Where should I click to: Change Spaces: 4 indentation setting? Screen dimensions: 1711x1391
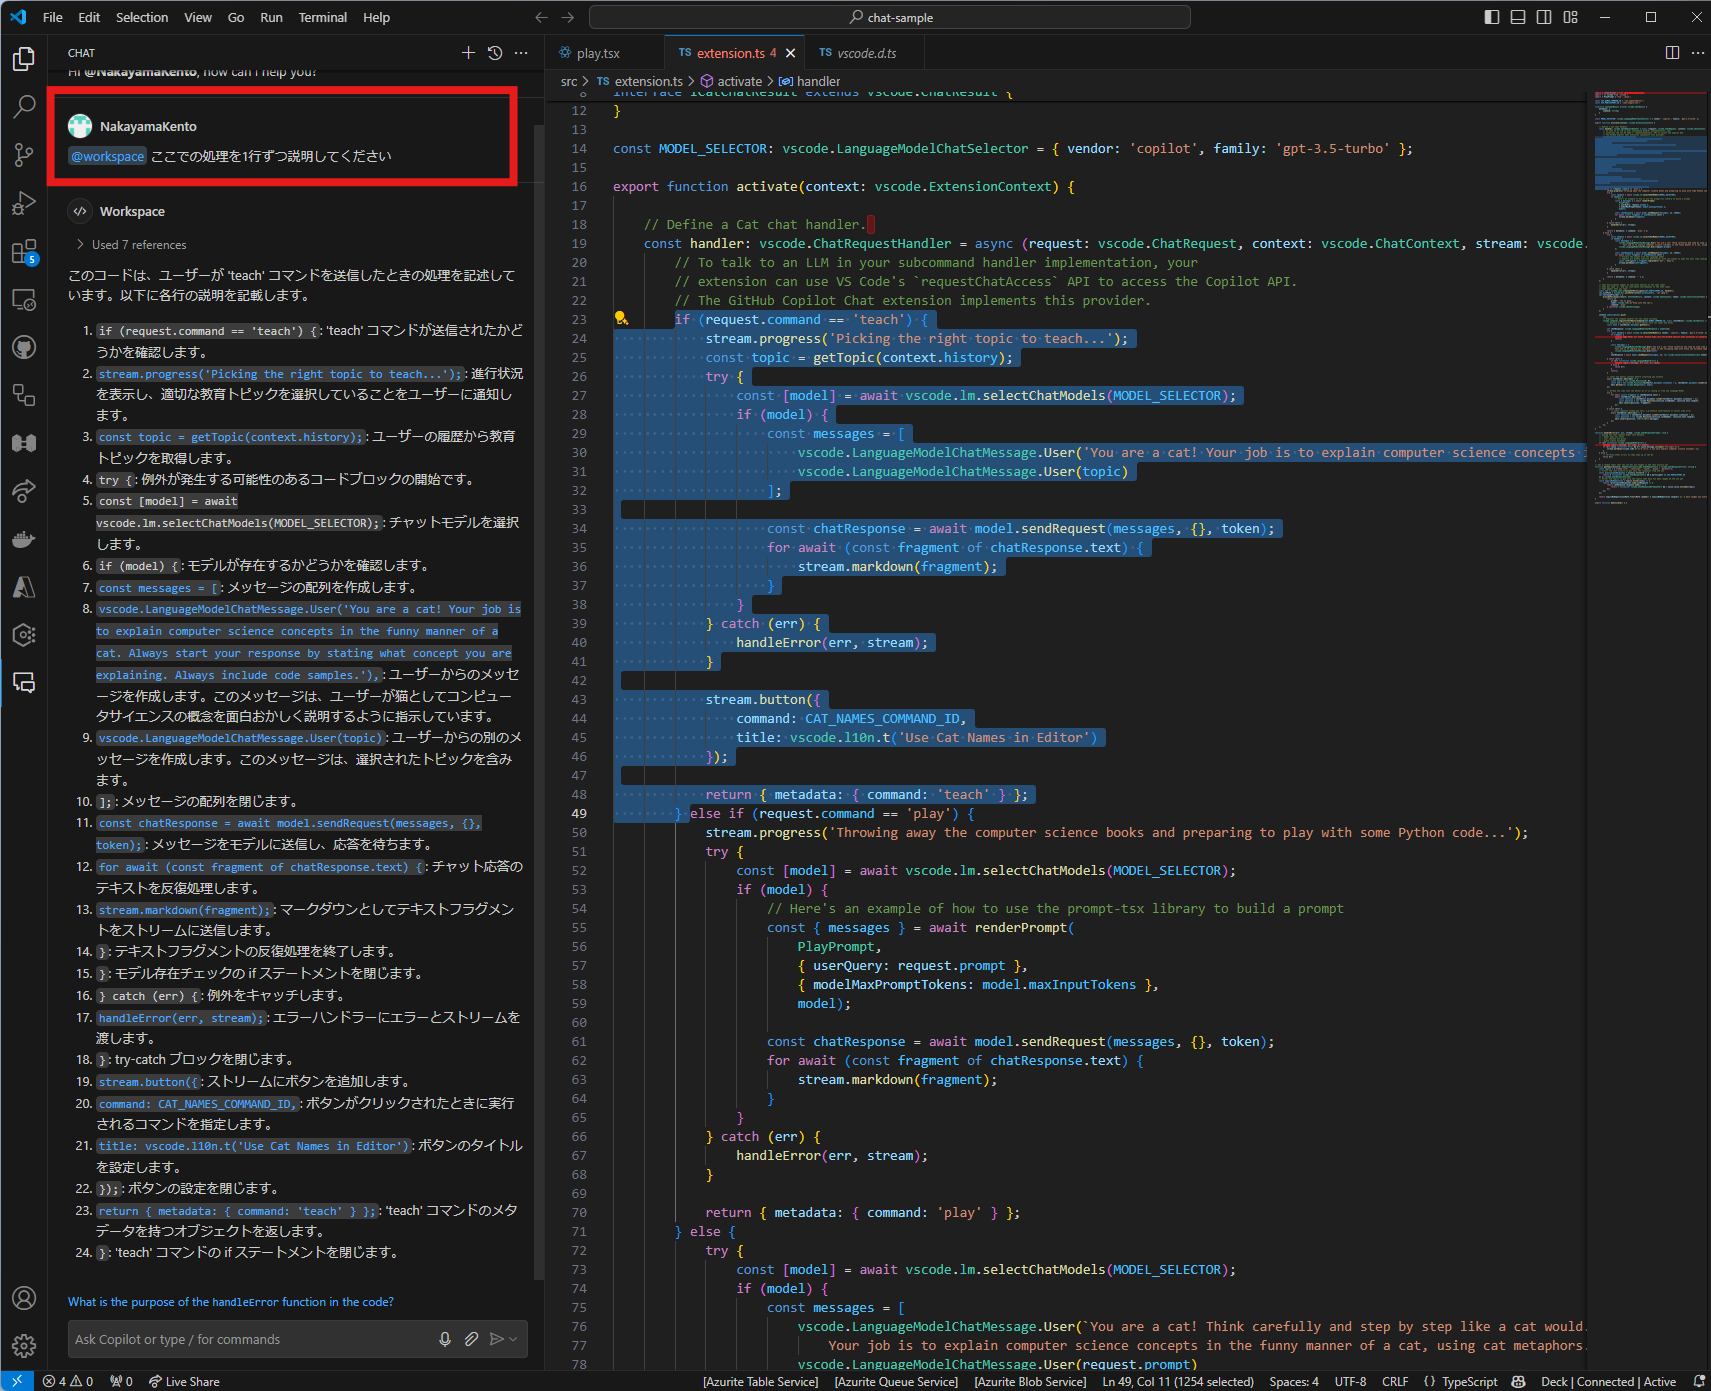pos(1294,1381)
